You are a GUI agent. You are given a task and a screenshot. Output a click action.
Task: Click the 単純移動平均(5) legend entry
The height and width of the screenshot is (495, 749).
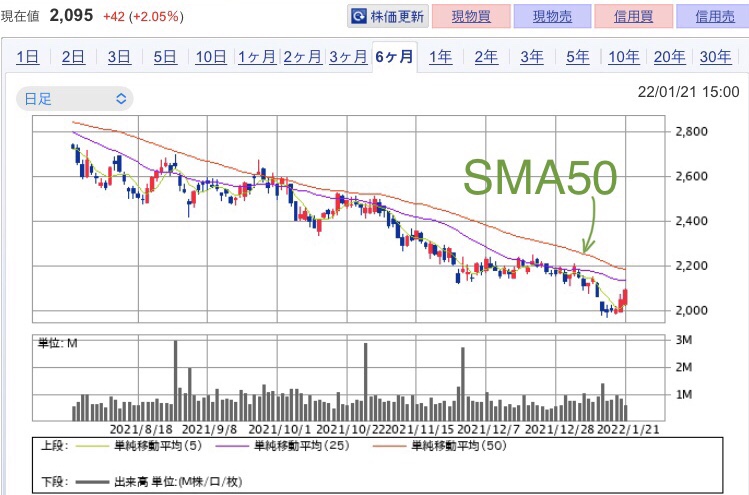[158, 446]
